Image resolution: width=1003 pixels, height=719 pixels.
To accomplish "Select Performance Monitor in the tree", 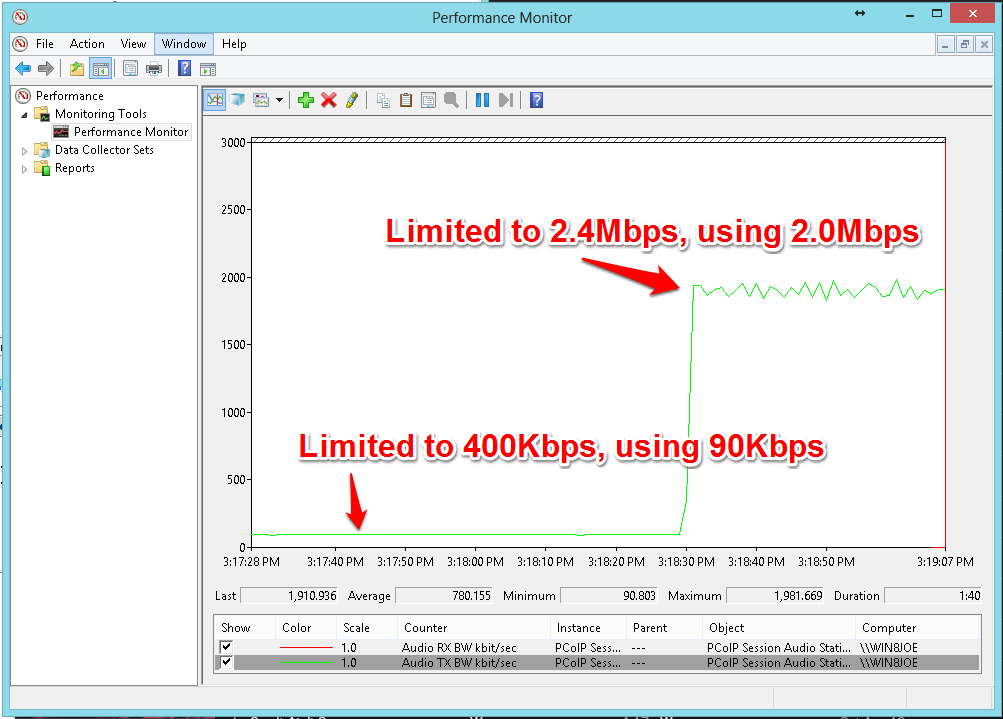I will 130,132.
